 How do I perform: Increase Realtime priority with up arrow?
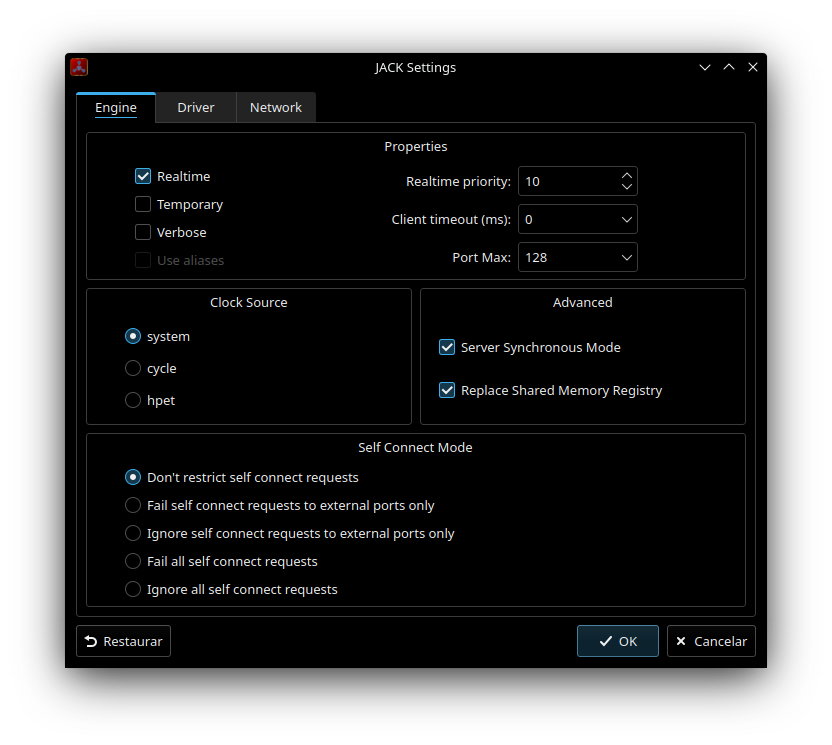(627, 175)
